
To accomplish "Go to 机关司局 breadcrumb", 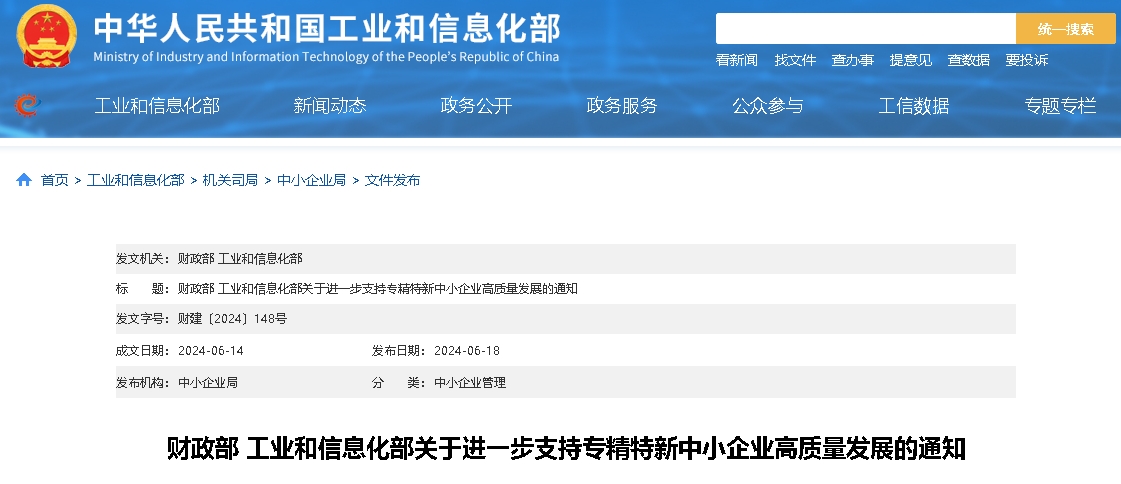I will 230,180.
